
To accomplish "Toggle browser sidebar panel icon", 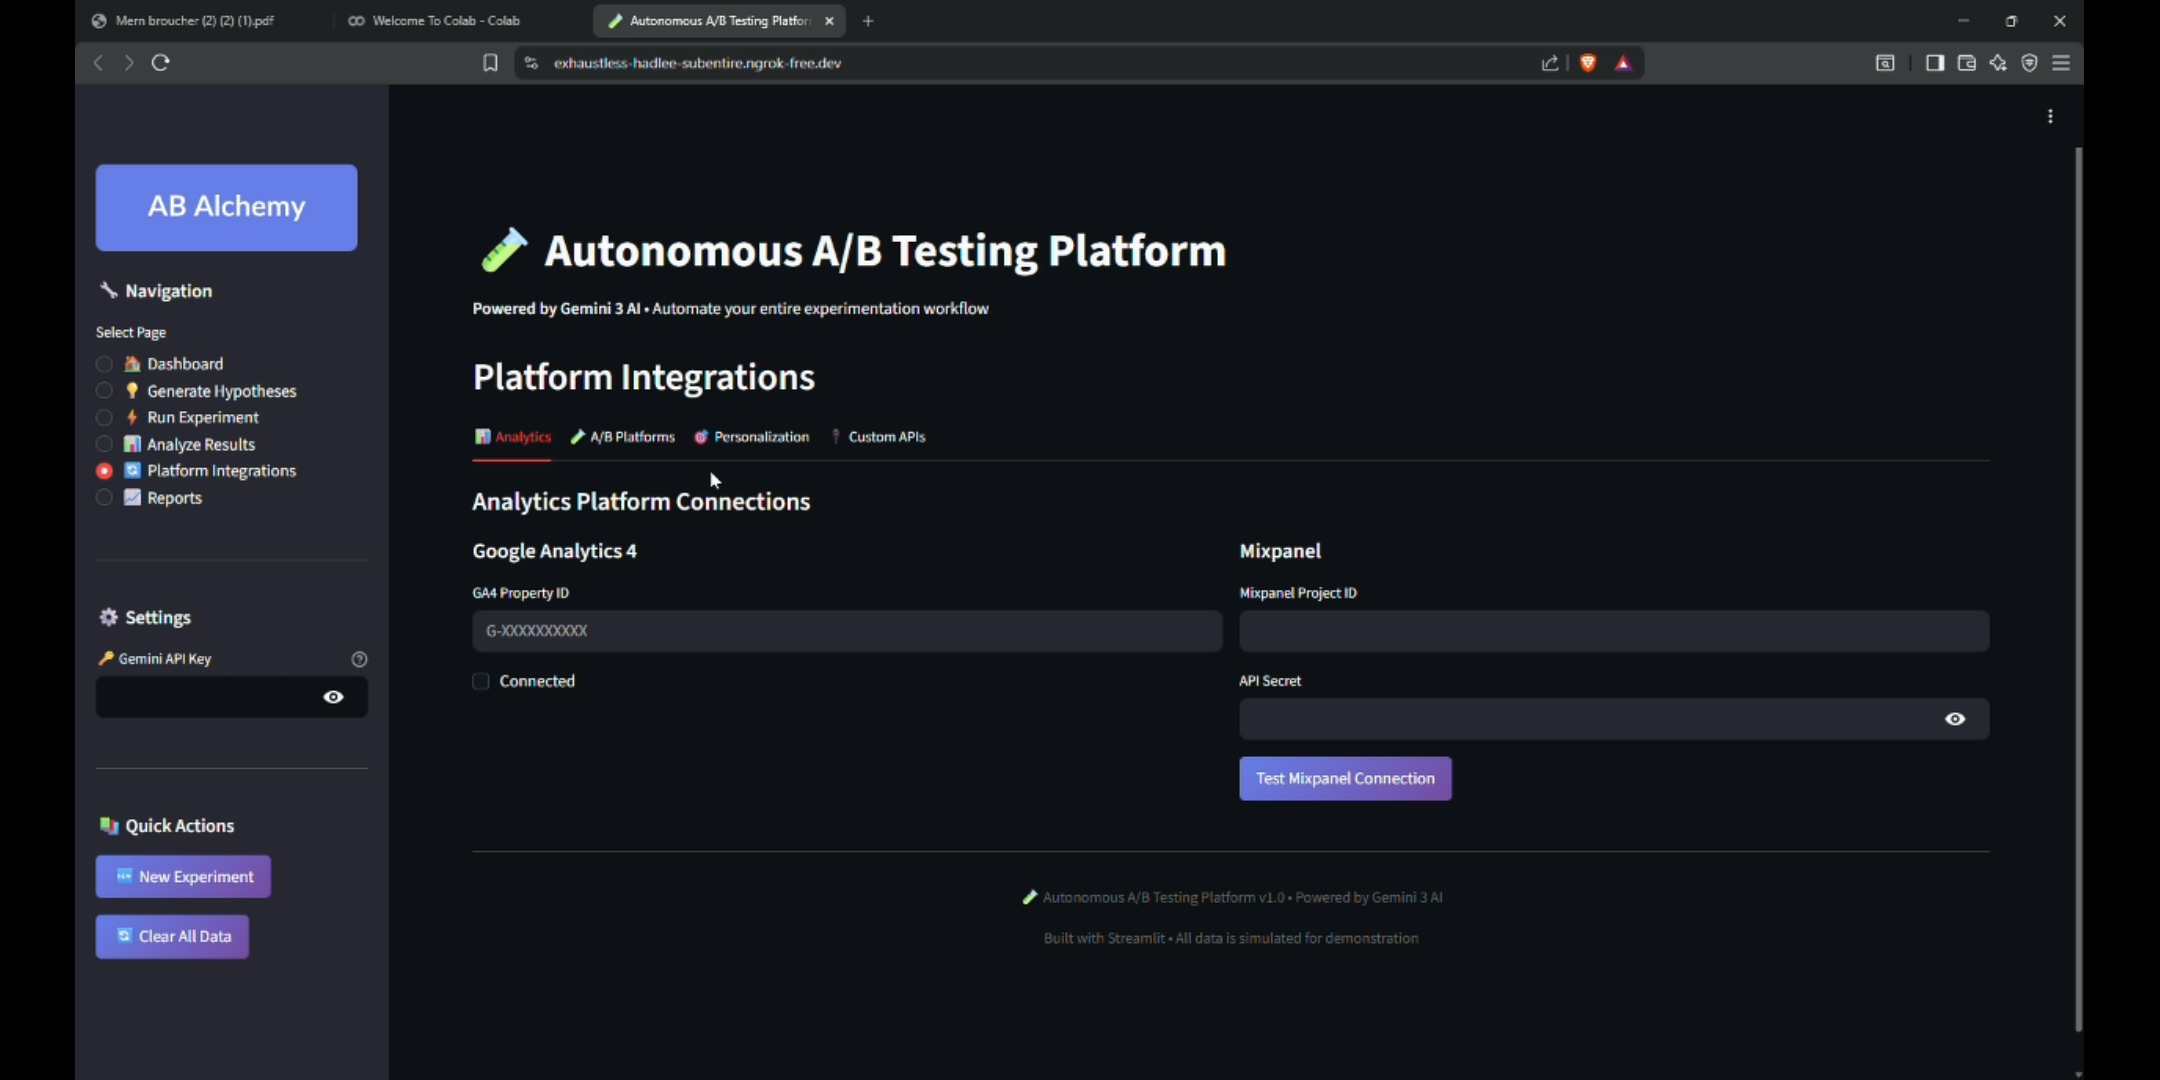I will (1934, 62).
